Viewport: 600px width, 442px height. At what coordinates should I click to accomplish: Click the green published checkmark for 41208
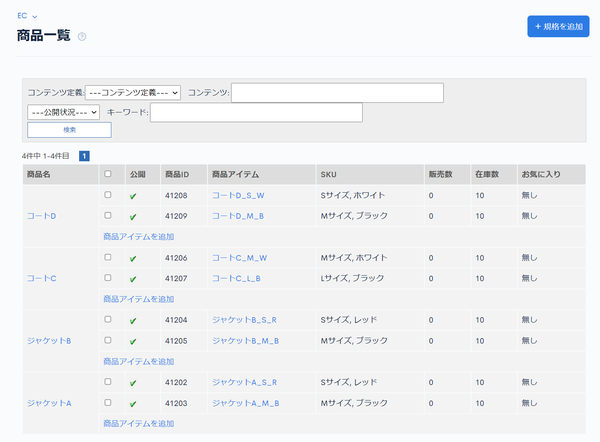tap(133, 196)
